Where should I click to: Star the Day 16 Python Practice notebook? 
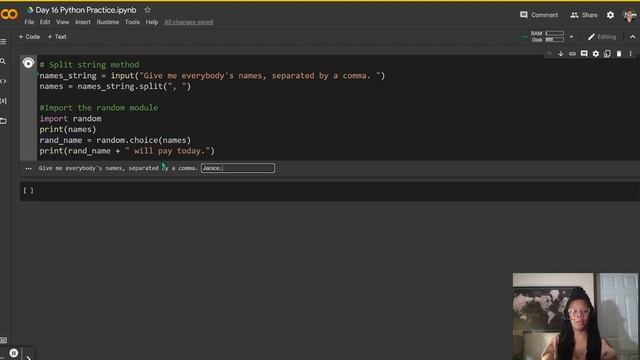click(147, 9)
